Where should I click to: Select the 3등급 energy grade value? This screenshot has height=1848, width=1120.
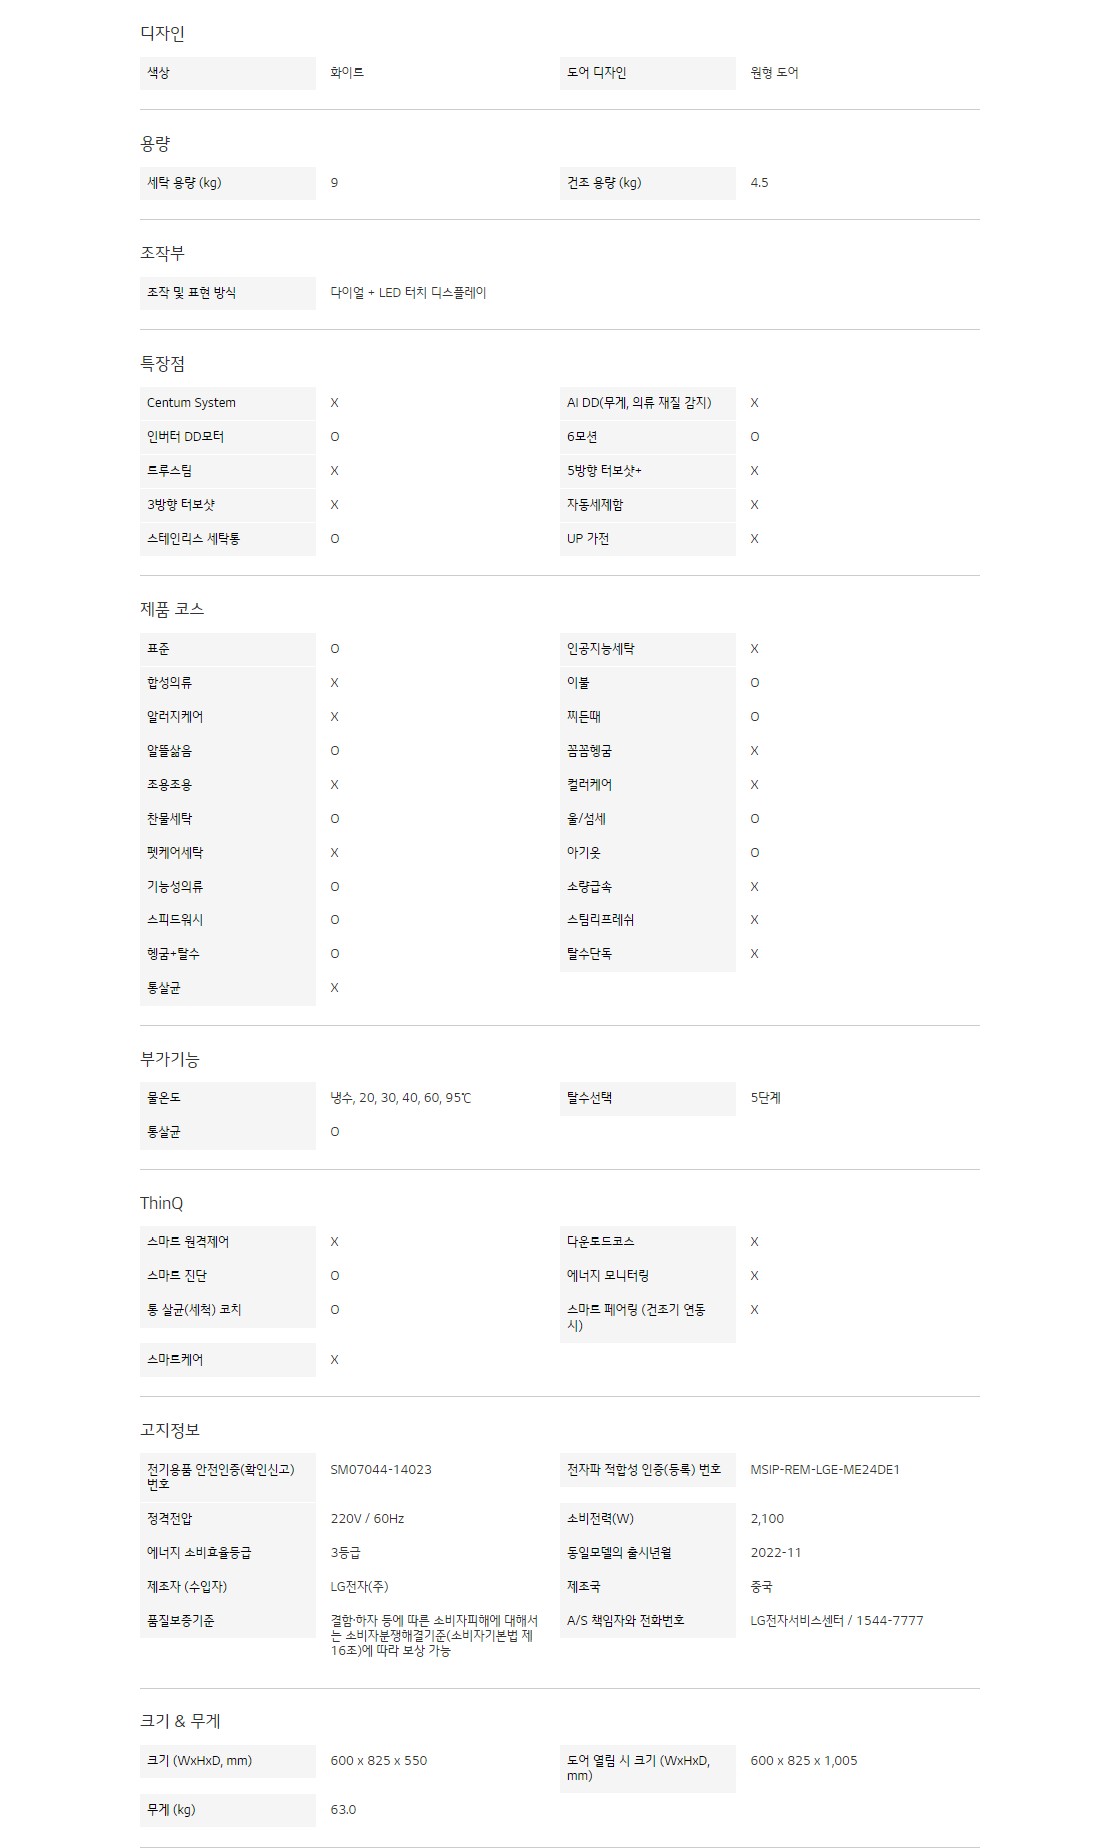(x=345, y=1553)
